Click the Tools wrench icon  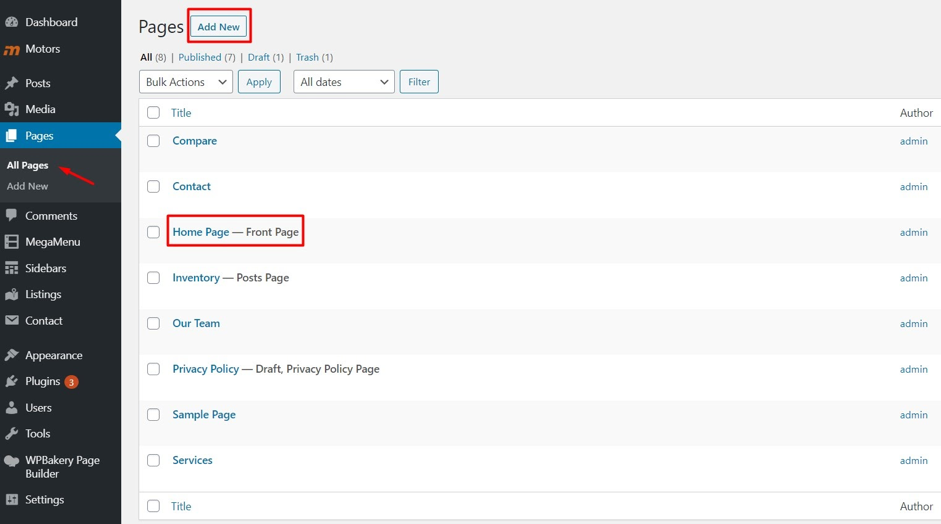[x=12, y=434]
